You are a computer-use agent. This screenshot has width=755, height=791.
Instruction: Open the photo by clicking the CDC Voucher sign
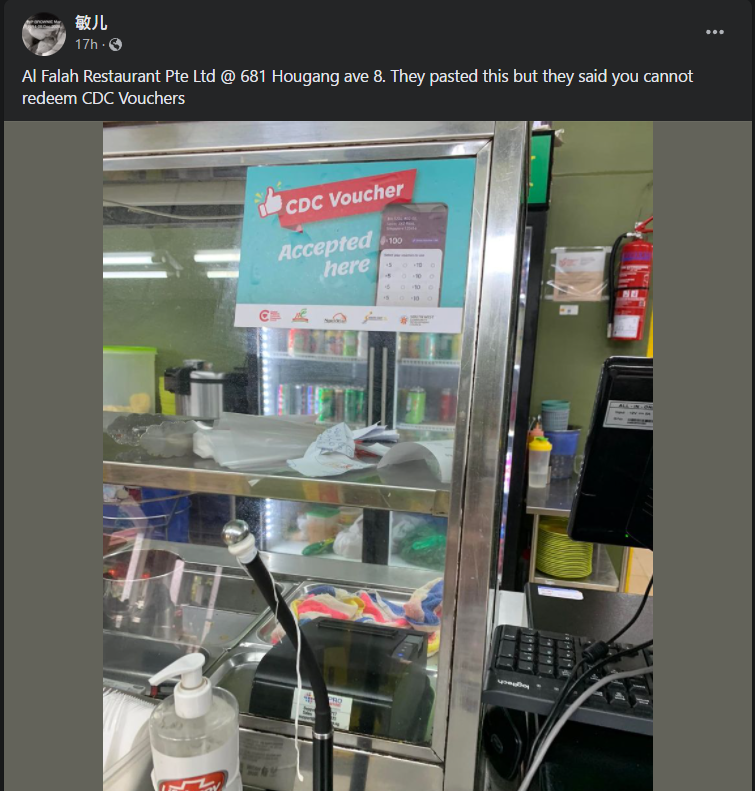(x=355, y=247)
